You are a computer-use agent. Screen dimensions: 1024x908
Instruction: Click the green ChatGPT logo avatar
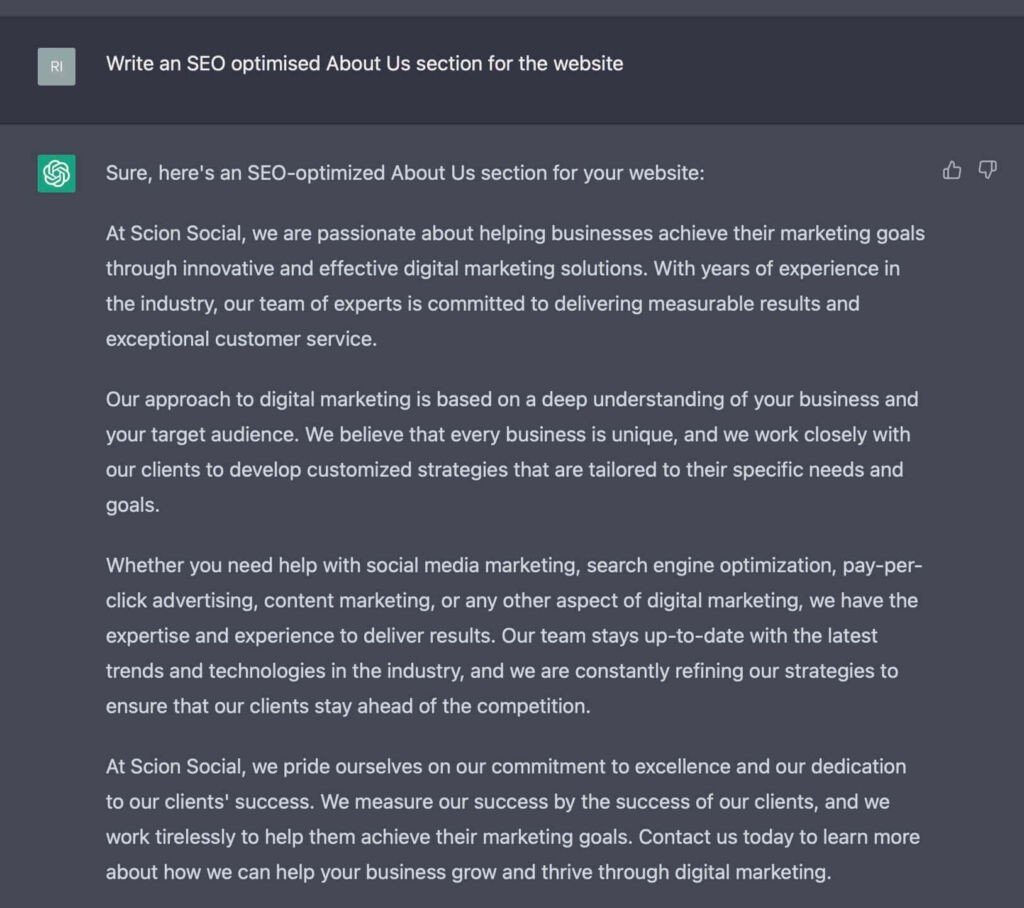point(56,174)
